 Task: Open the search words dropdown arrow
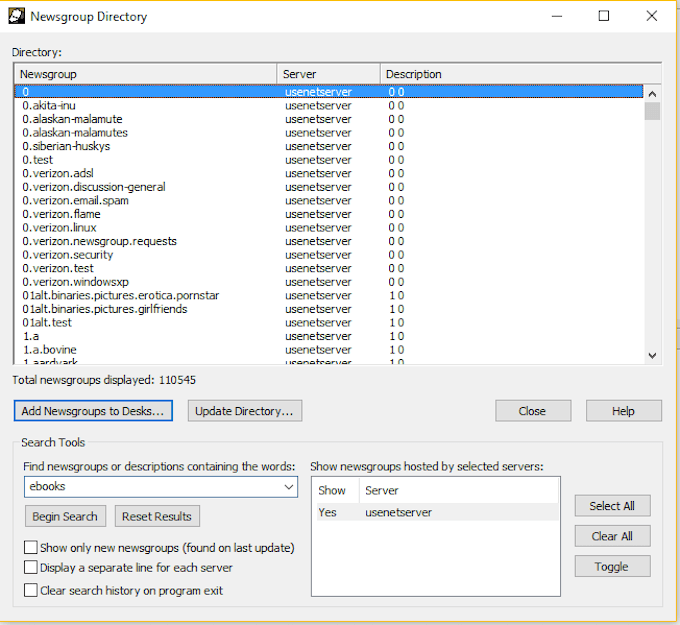point(289,487)
